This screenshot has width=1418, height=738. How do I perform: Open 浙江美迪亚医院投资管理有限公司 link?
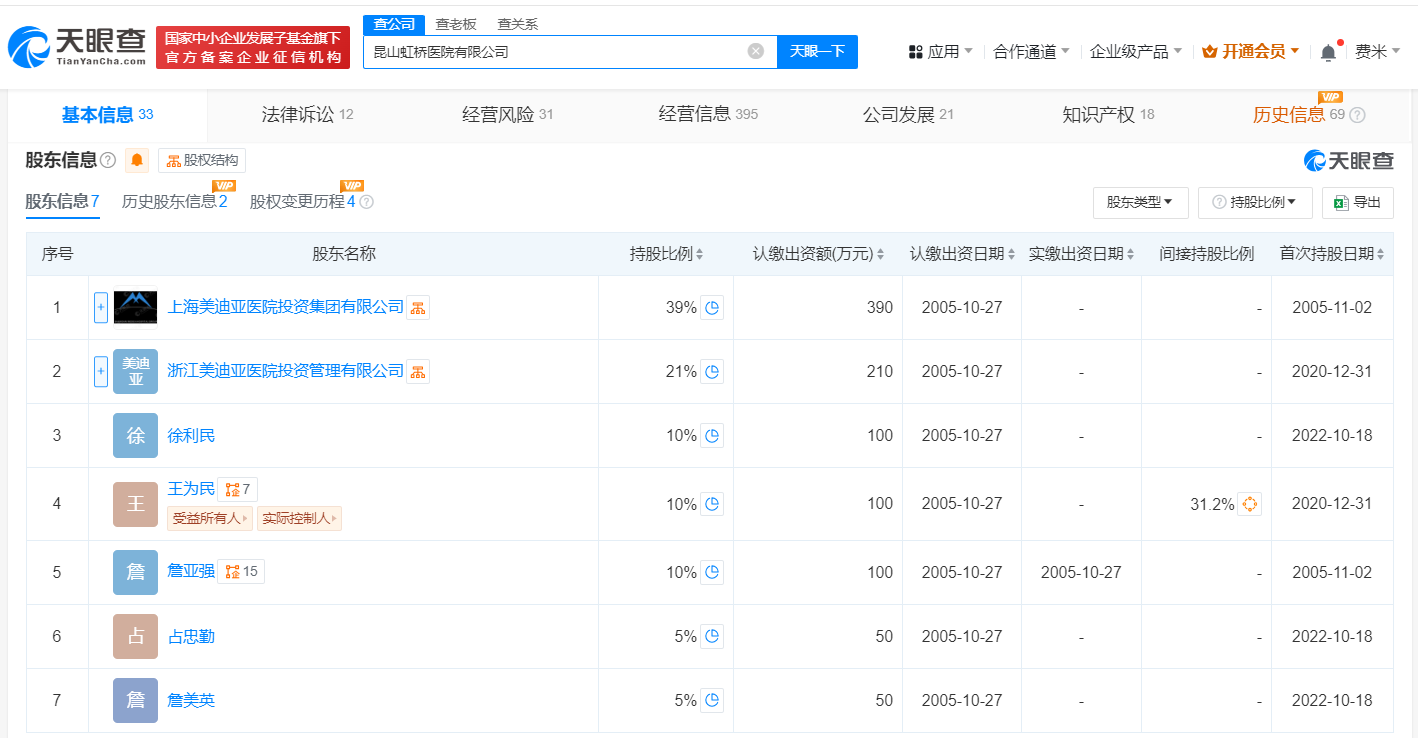click(x=286, y=372)
